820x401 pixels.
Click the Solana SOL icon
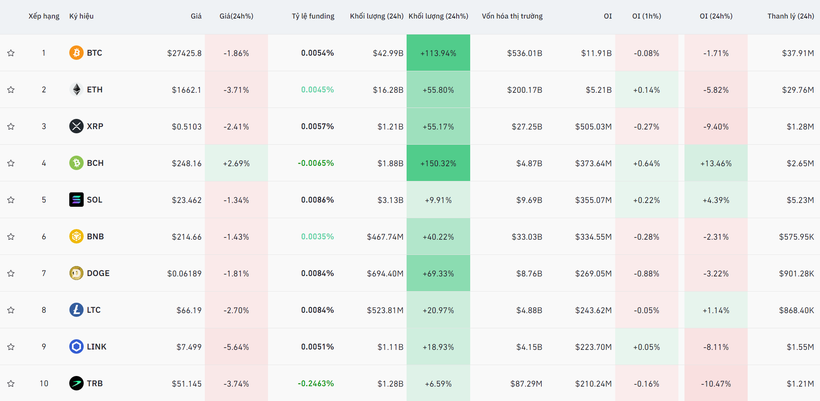click(76, 200)
